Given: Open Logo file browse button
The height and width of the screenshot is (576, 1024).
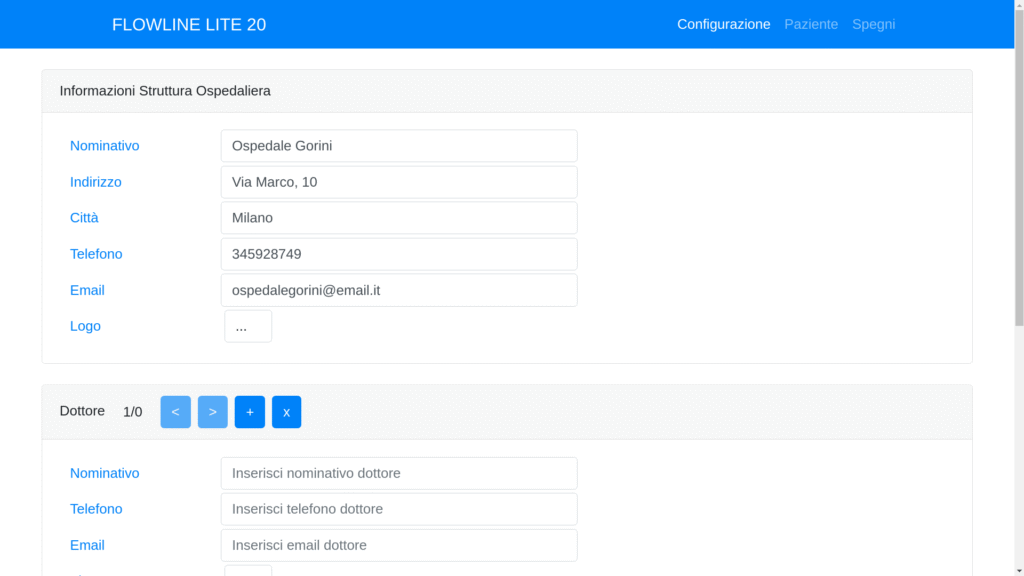Looking at the screenshot, I should 248,326.
